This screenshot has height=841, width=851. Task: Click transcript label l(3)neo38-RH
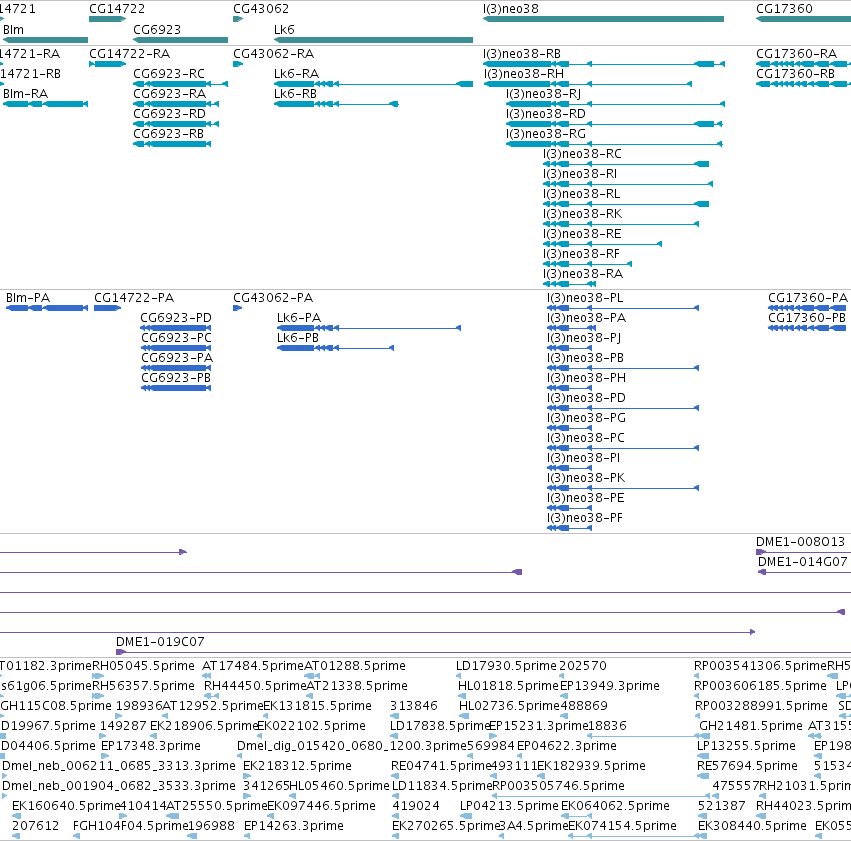[524, 74]
